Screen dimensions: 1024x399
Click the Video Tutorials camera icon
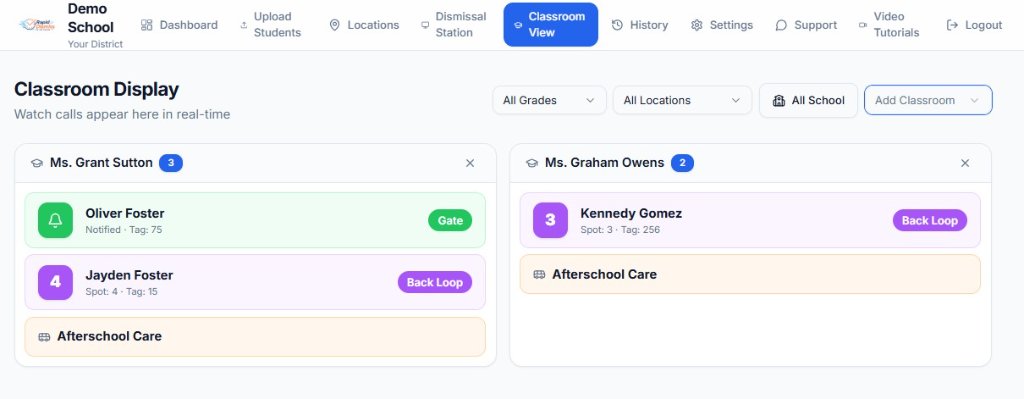pyautogui.click(x=863, y=25)
